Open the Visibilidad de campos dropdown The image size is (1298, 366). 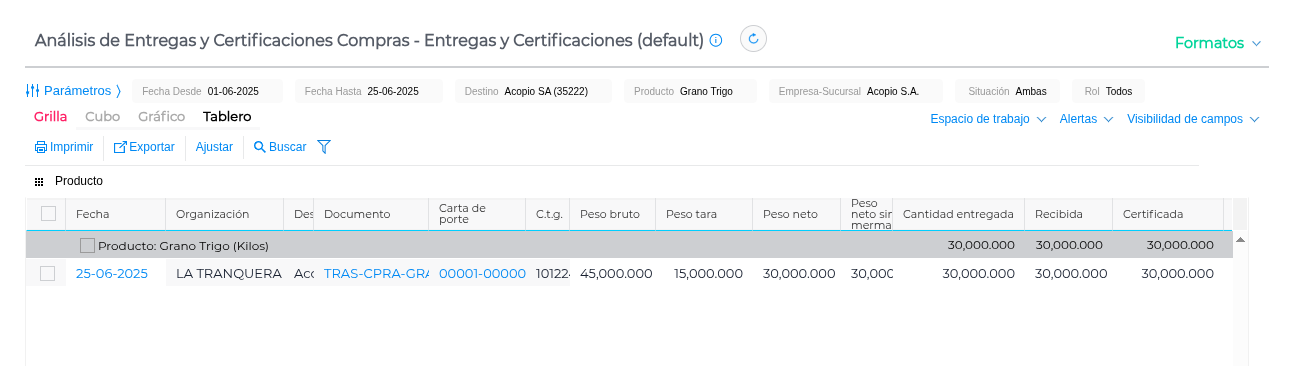1192,119
